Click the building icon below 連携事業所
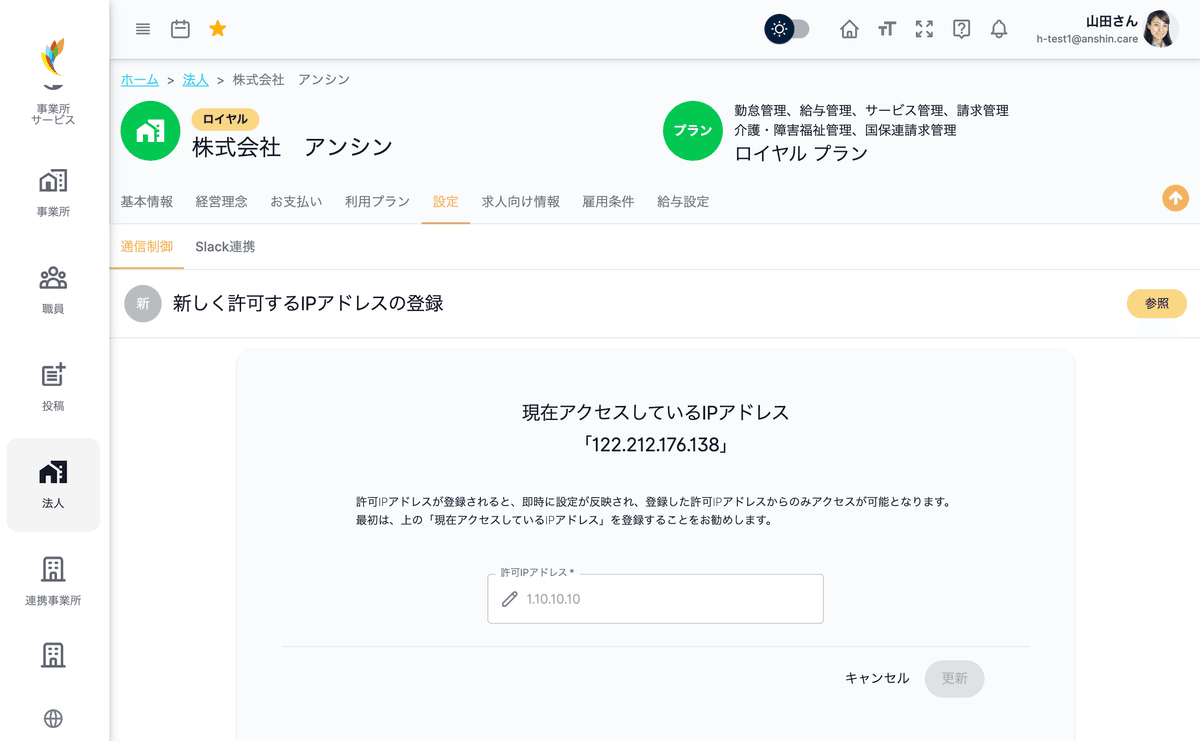This screenshot has width=1200, height=741. pyautogui.click(x=53, y=655)
